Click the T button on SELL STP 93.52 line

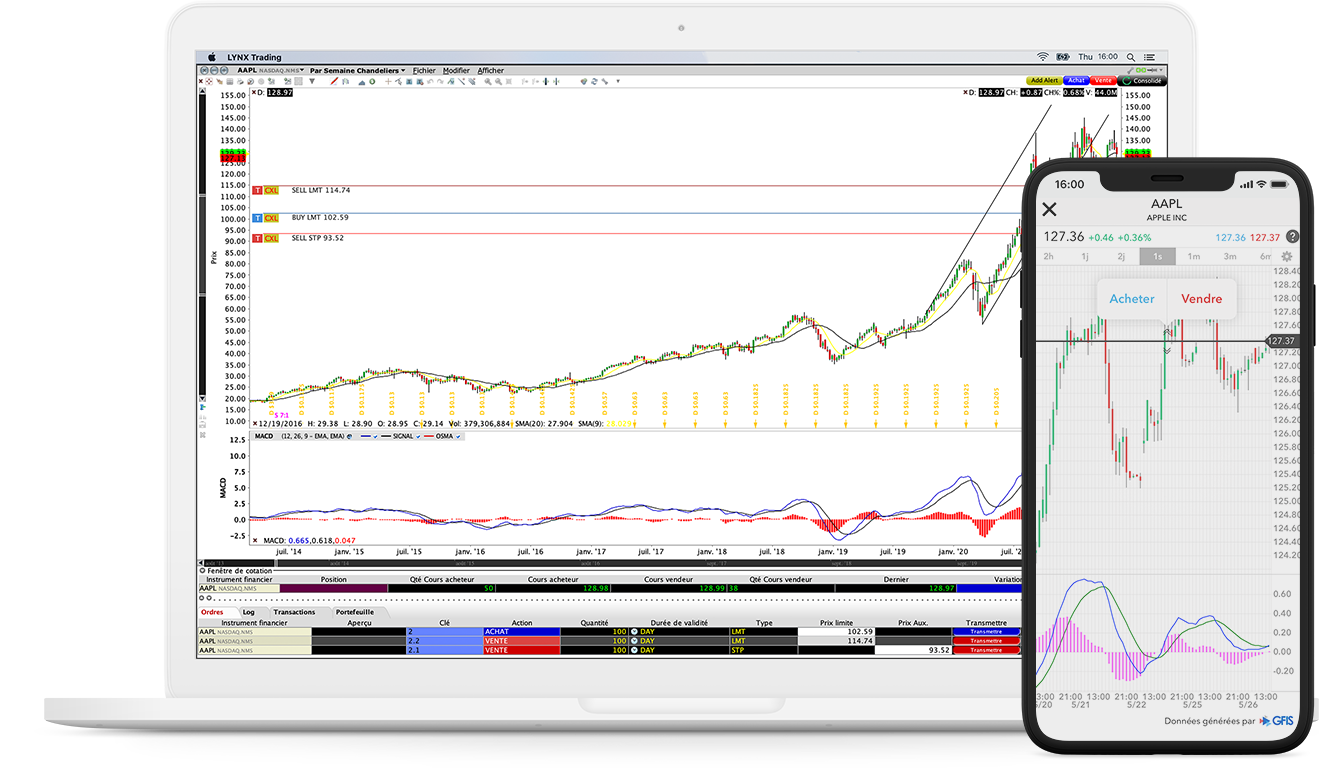coord(257,238)
